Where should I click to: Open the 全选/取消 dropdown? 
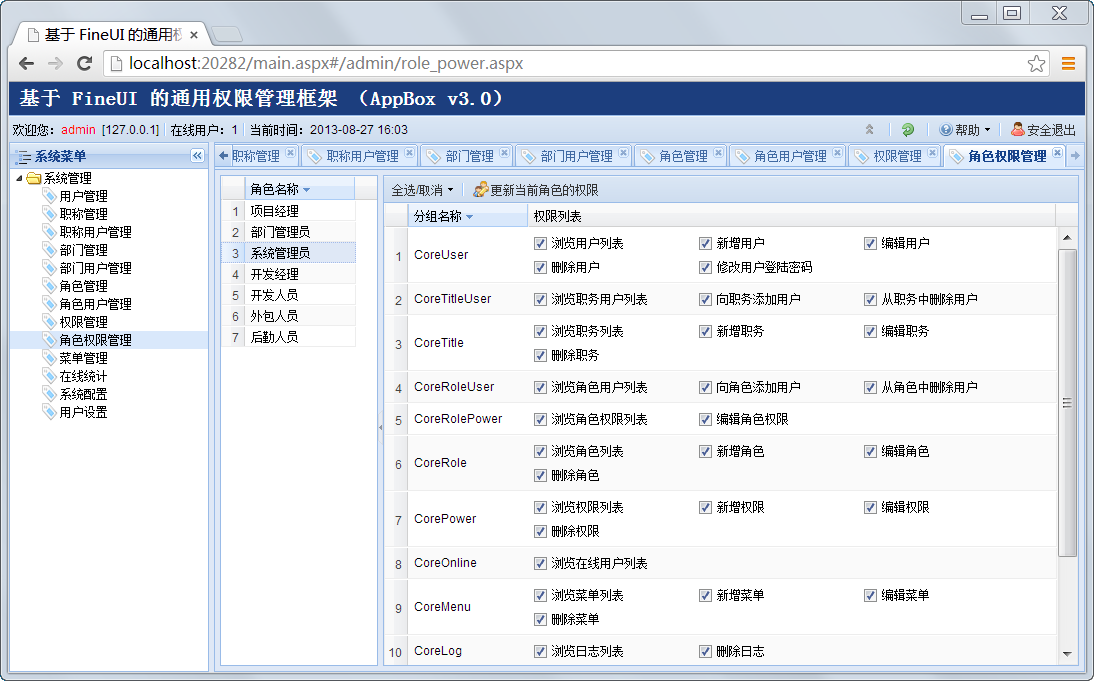(422, 190)
